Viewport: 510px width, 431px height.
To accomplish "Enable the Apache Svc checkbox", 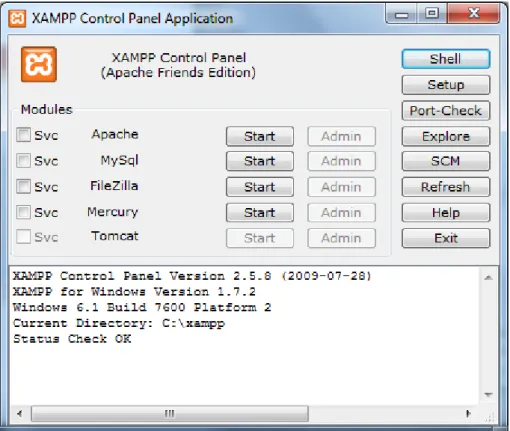I will coord(23,135).
